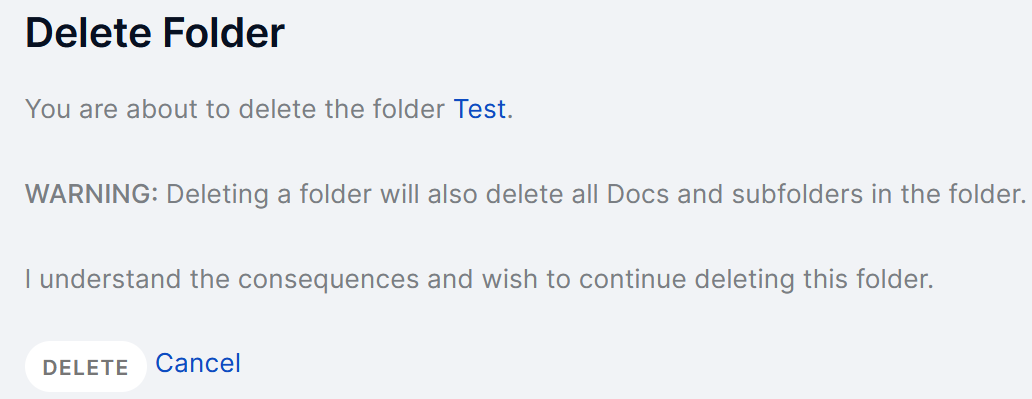This screenshot has height=399, width=1032.
Task: Click the DELETE button
Action: (x=86, y=367)
